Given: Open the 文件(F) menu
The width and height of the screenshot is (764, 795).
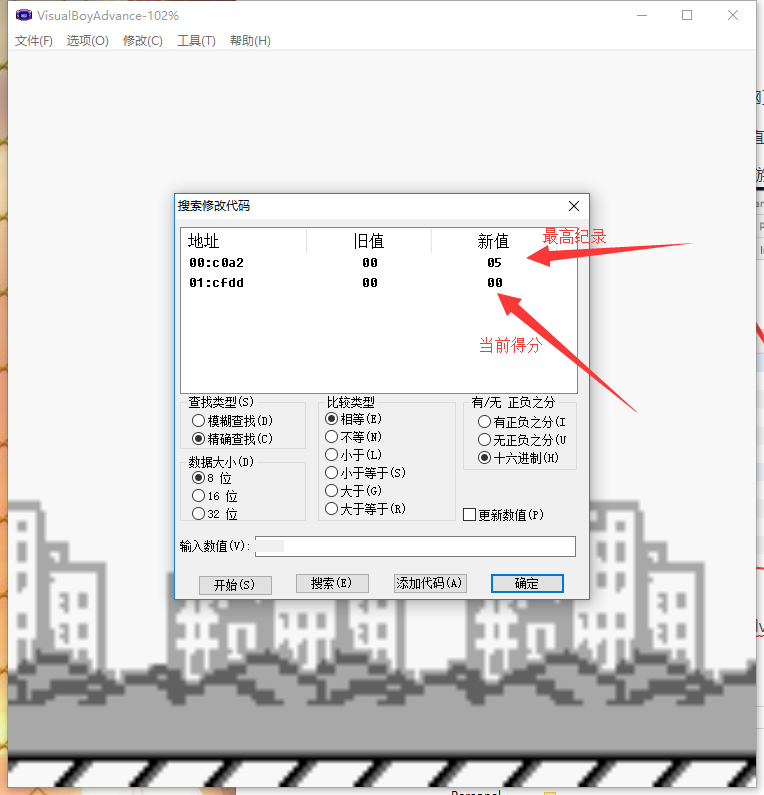Looking at the screenshot, I should click(33, 41).
